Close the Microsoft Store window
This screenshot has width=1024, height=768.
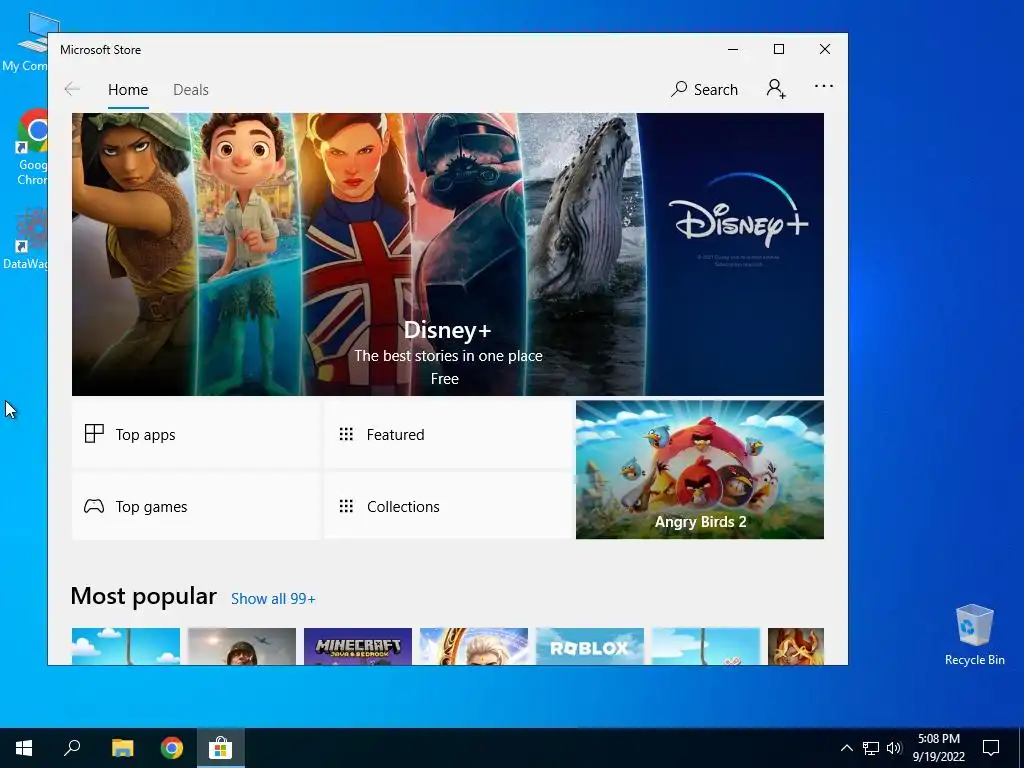[825, 49]
